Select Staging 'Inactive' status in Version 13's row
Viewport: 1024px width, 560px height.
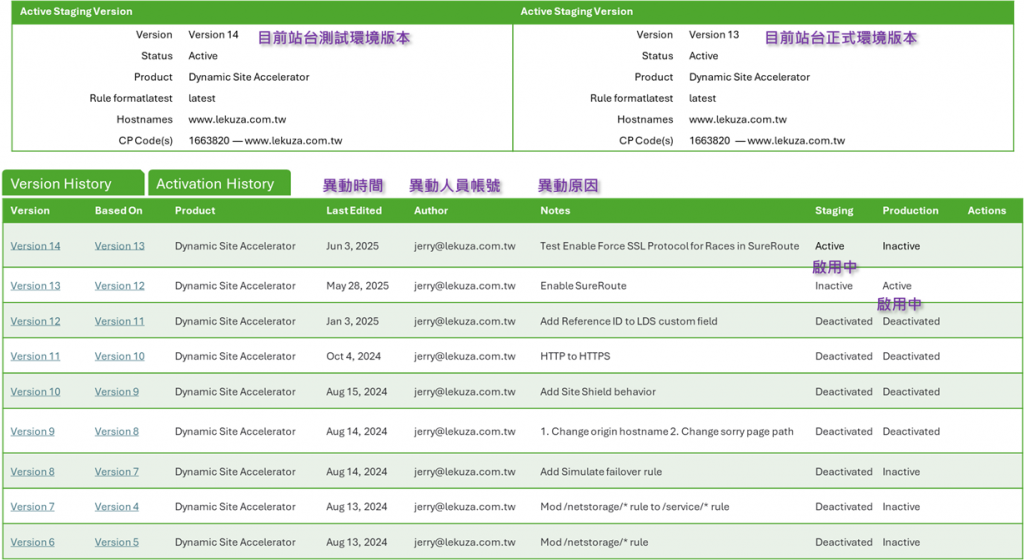(x=833, y=286)
